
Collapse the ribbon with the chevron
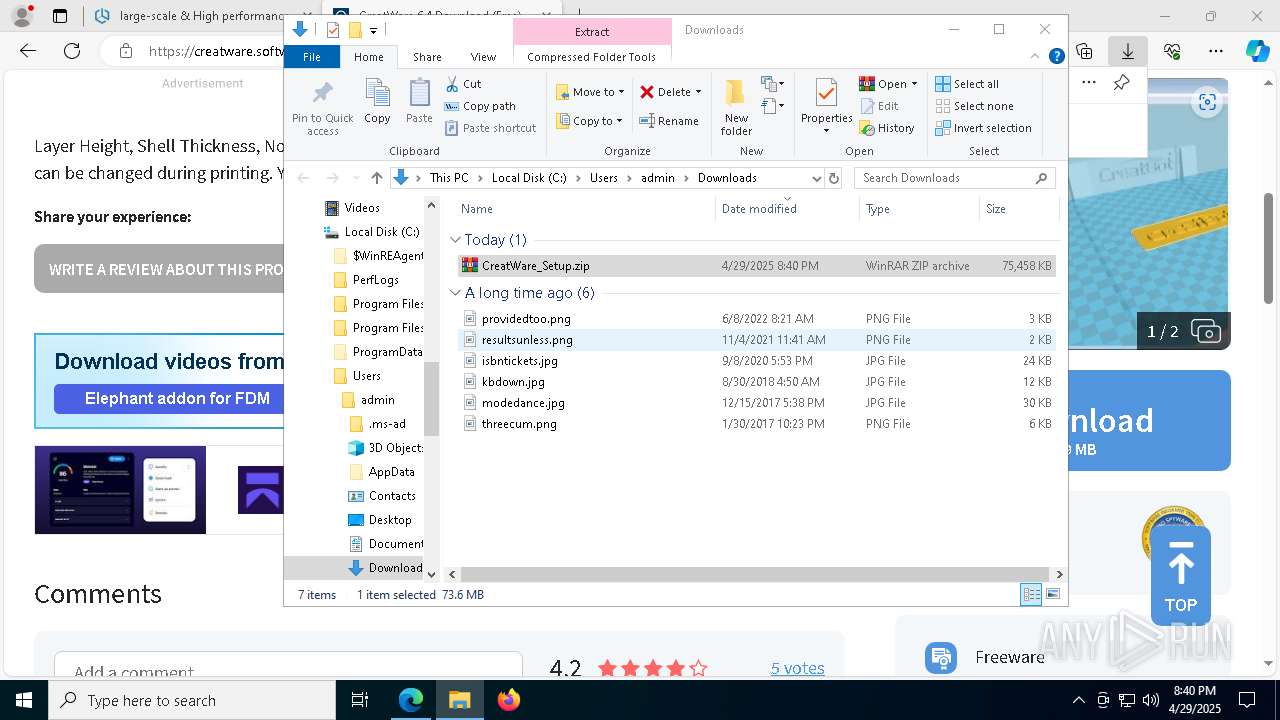(1037, 57)
